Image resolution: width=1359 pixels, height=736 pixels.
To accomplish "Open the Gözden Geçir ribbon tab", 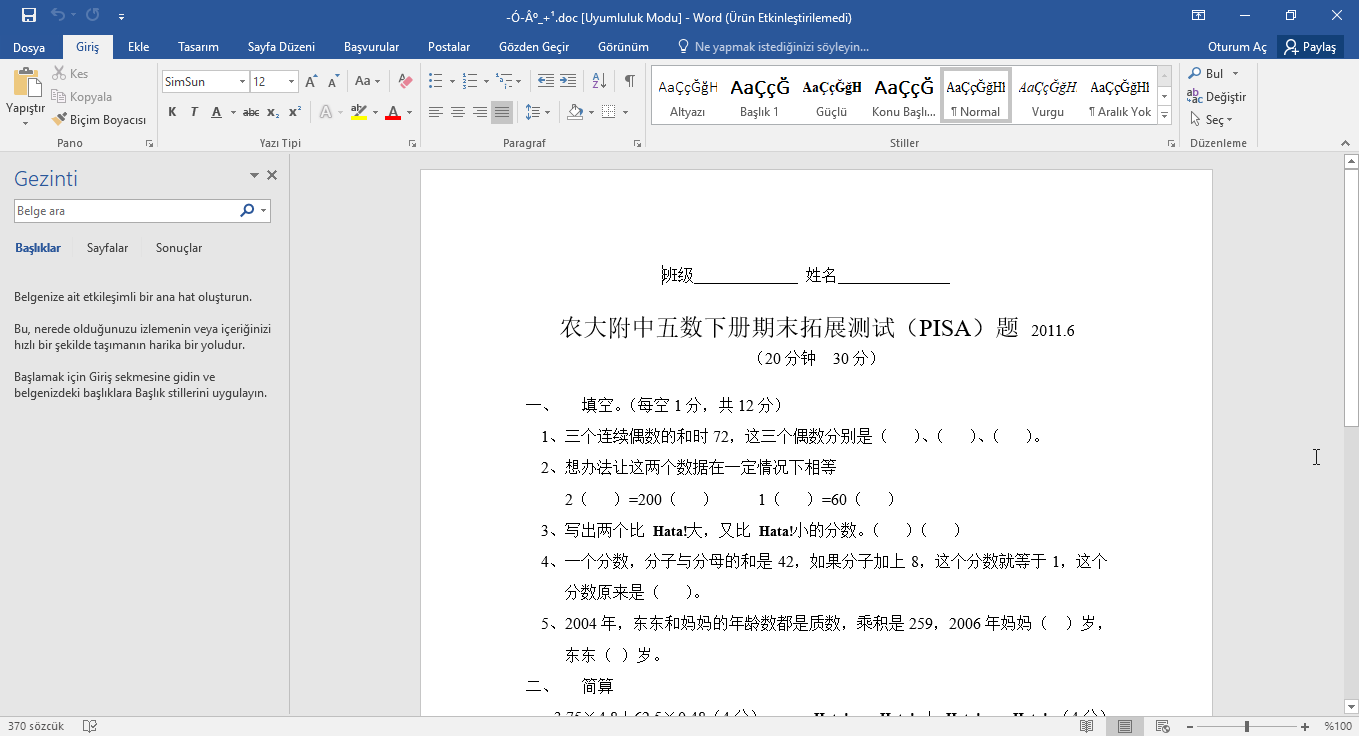I will [x=534, y=47].
